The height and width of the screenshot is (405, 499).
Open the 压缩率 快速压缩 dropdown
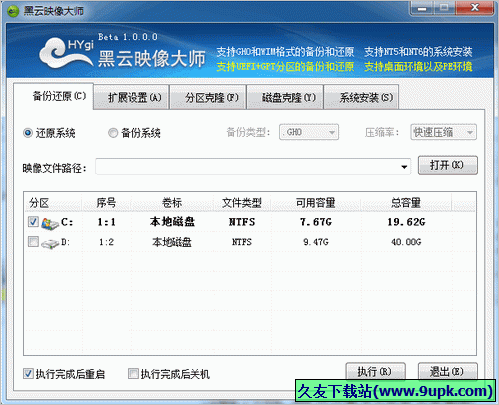443,132
